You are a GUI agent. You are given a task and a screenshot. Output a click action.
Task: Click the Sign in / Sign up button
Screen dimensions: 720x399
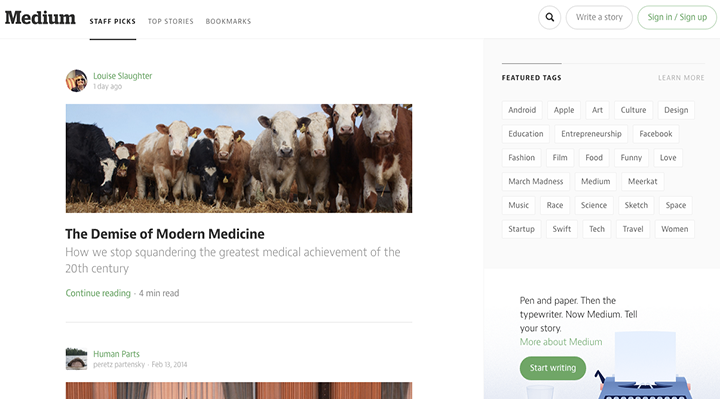[x=677, y=17]
